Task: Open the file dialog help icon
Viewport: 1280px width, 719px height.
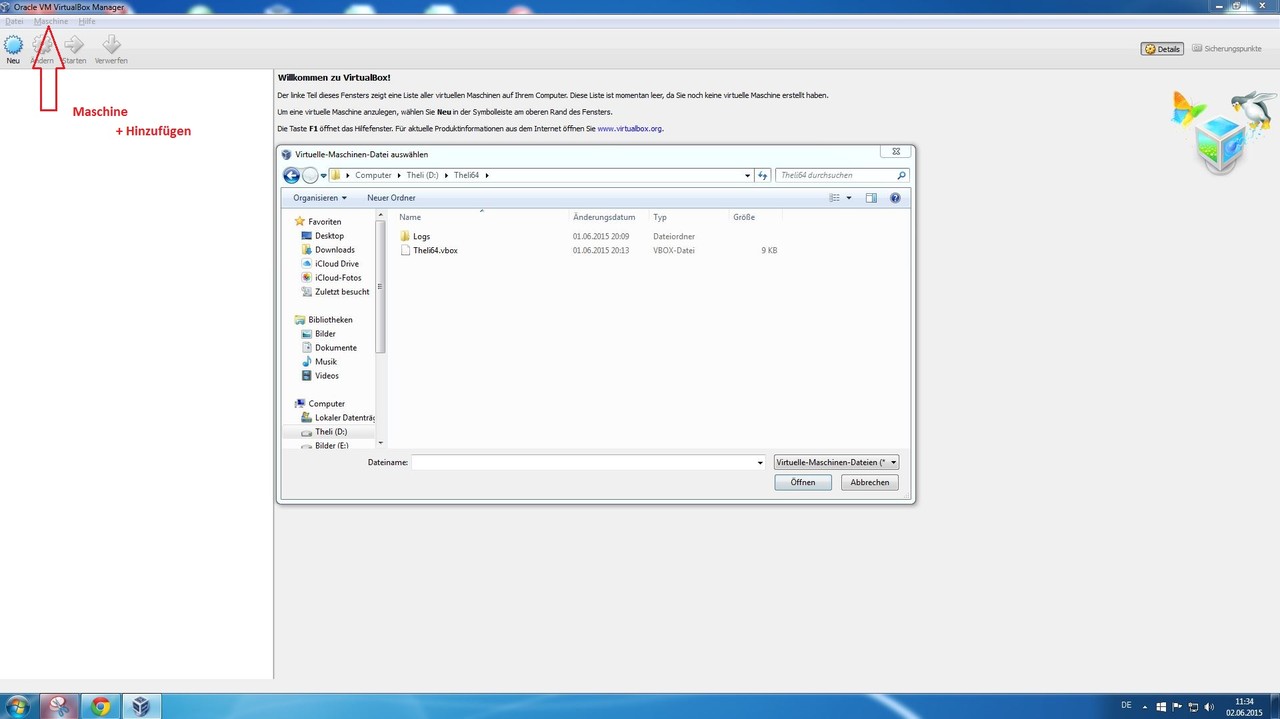Action: (x=895, y=198)
